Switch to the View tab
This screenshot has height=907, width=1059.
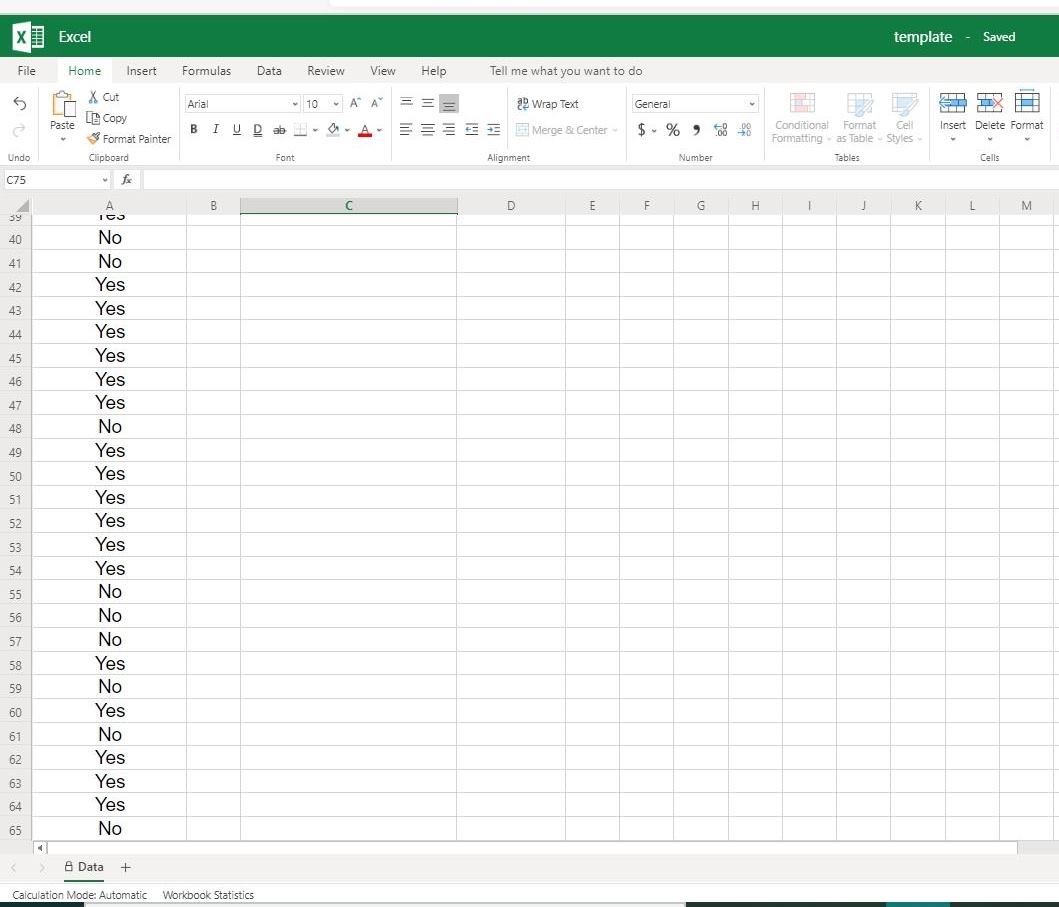pos(382,71)
